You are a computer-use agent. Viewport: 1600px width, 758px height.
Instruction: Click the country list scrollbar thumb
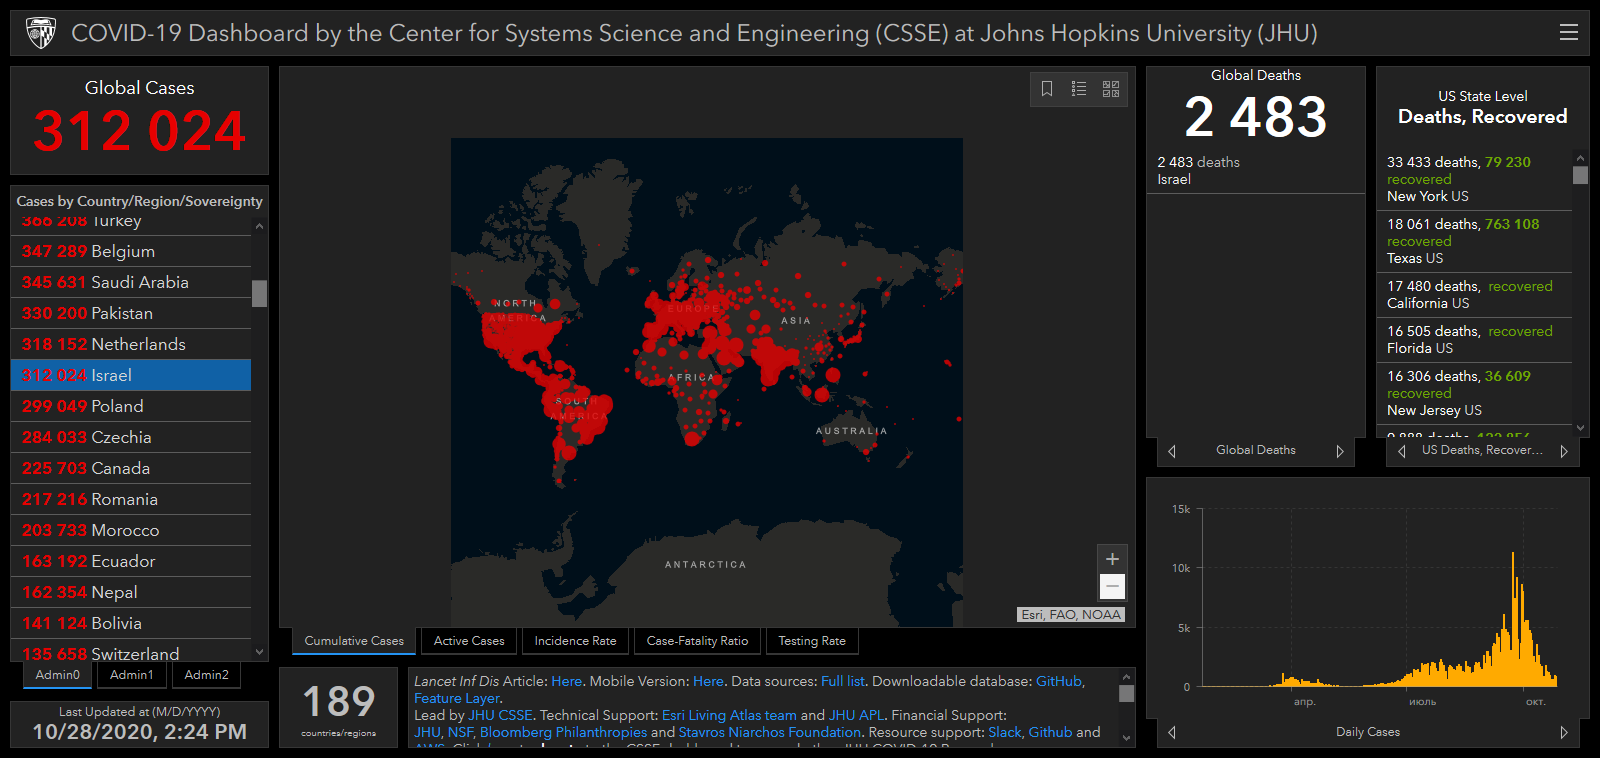(x=260, y=294)
